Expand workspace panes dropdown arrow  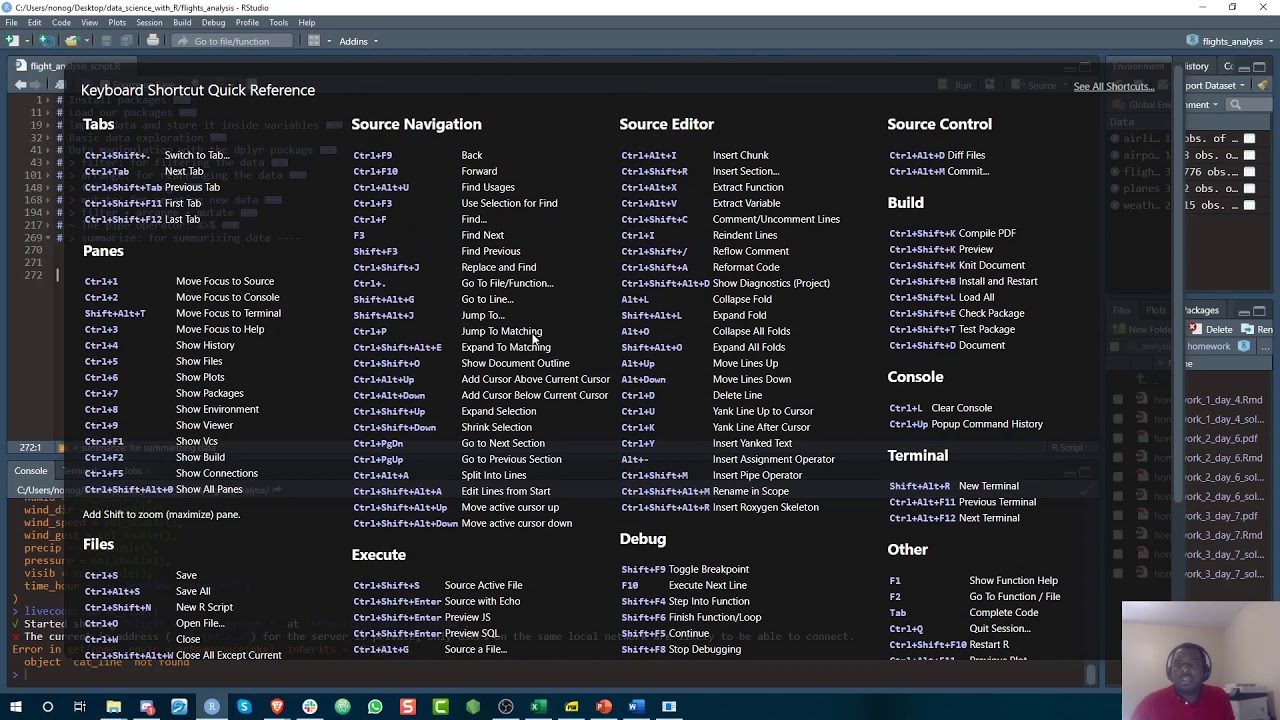point(327,41)
